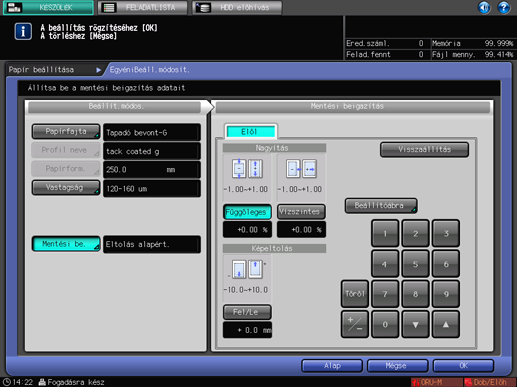This screenshot has height=387, width=517.
Task: Tap keypad number 1
Action: click(385, 233)
